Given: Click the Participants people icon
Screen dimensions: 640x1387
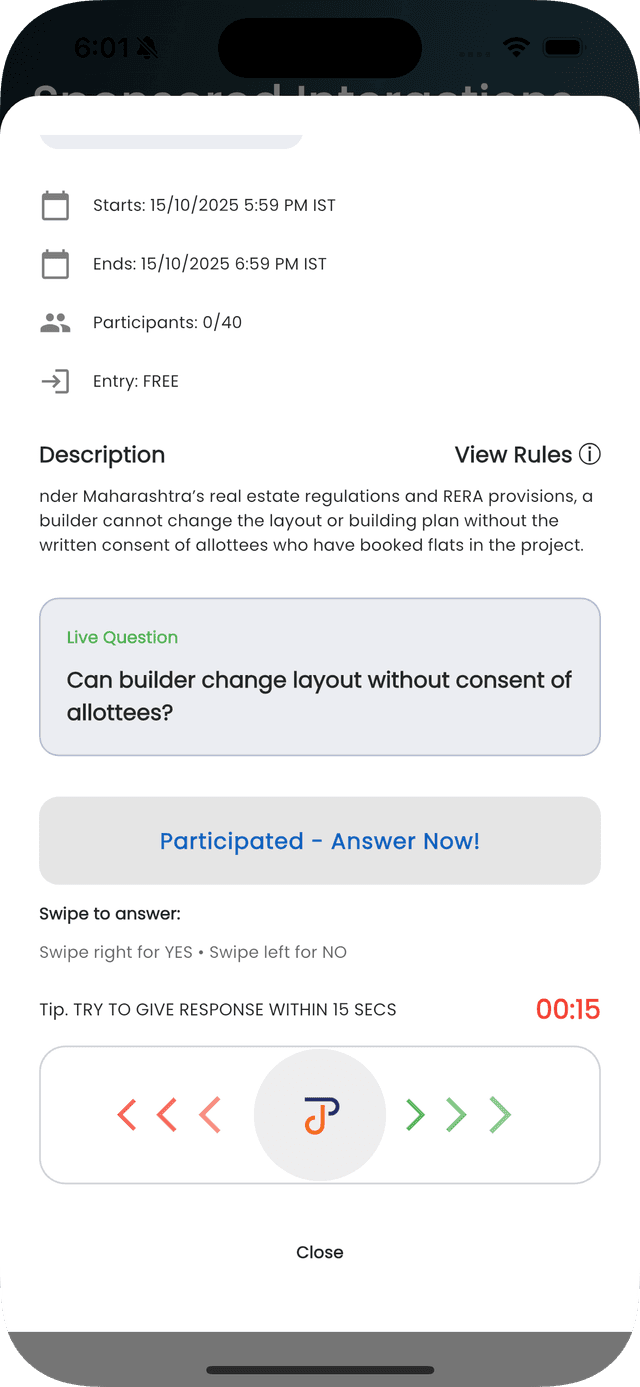Looking at the screenshot, I should [55, 323].
